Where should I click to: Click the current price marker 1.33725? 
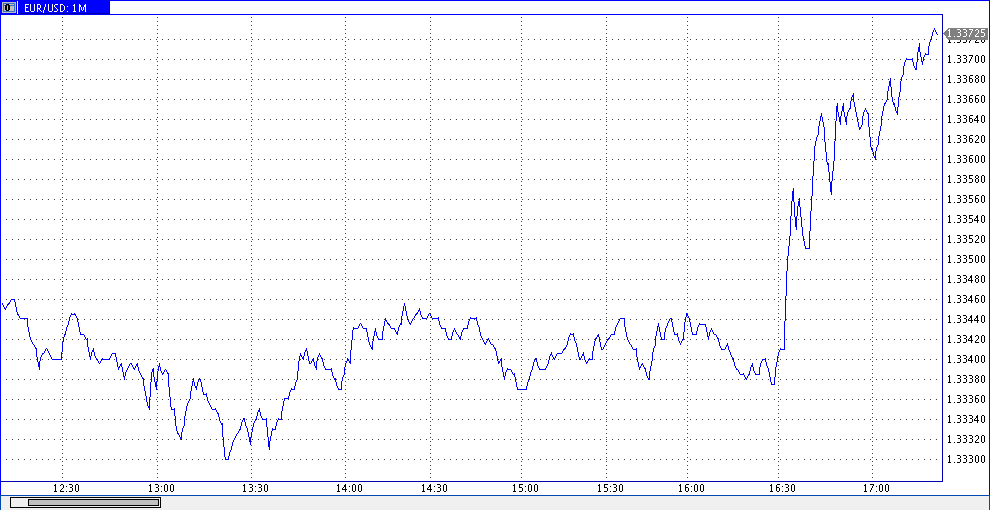tap(966, 33)
